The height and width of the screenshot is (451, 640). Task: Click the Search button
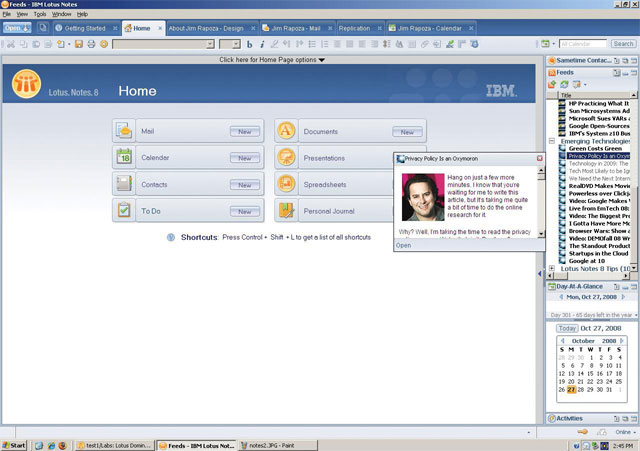pyautogui.click(x=623, y=44)
